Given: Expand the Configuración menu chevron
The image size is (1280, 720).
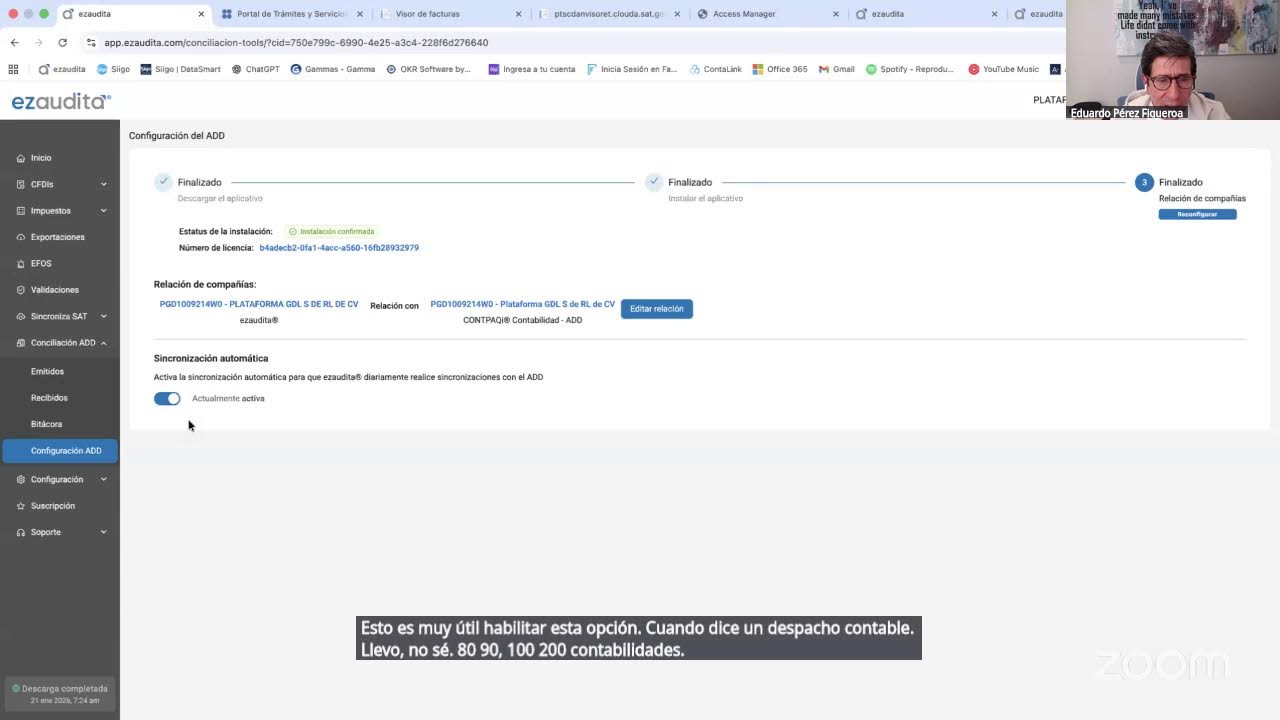Looking at the screenshot, I should click(x=104, y=479).
